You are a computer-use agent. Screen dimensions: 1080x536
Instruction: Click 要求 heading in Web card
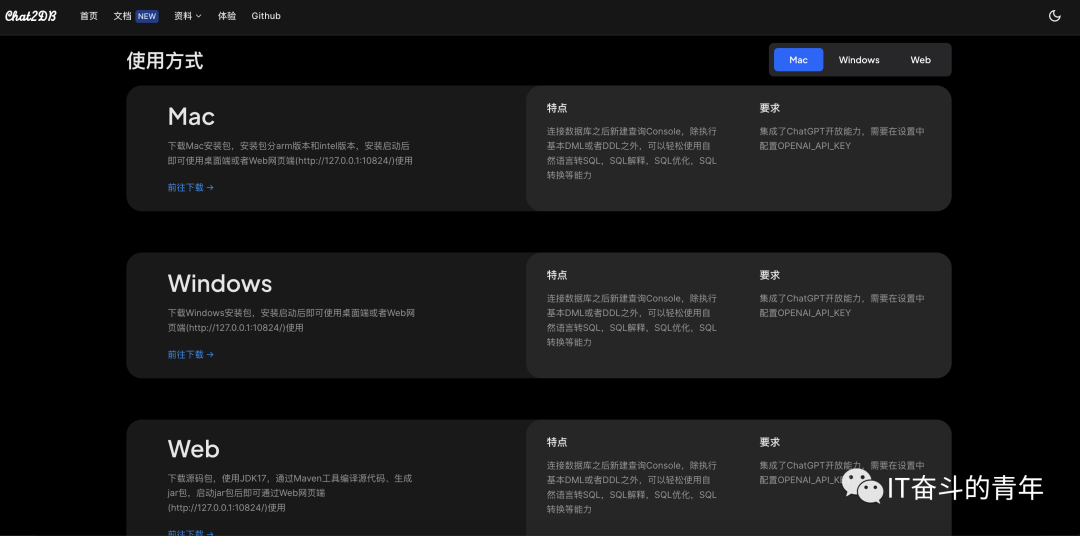[770, 442]
